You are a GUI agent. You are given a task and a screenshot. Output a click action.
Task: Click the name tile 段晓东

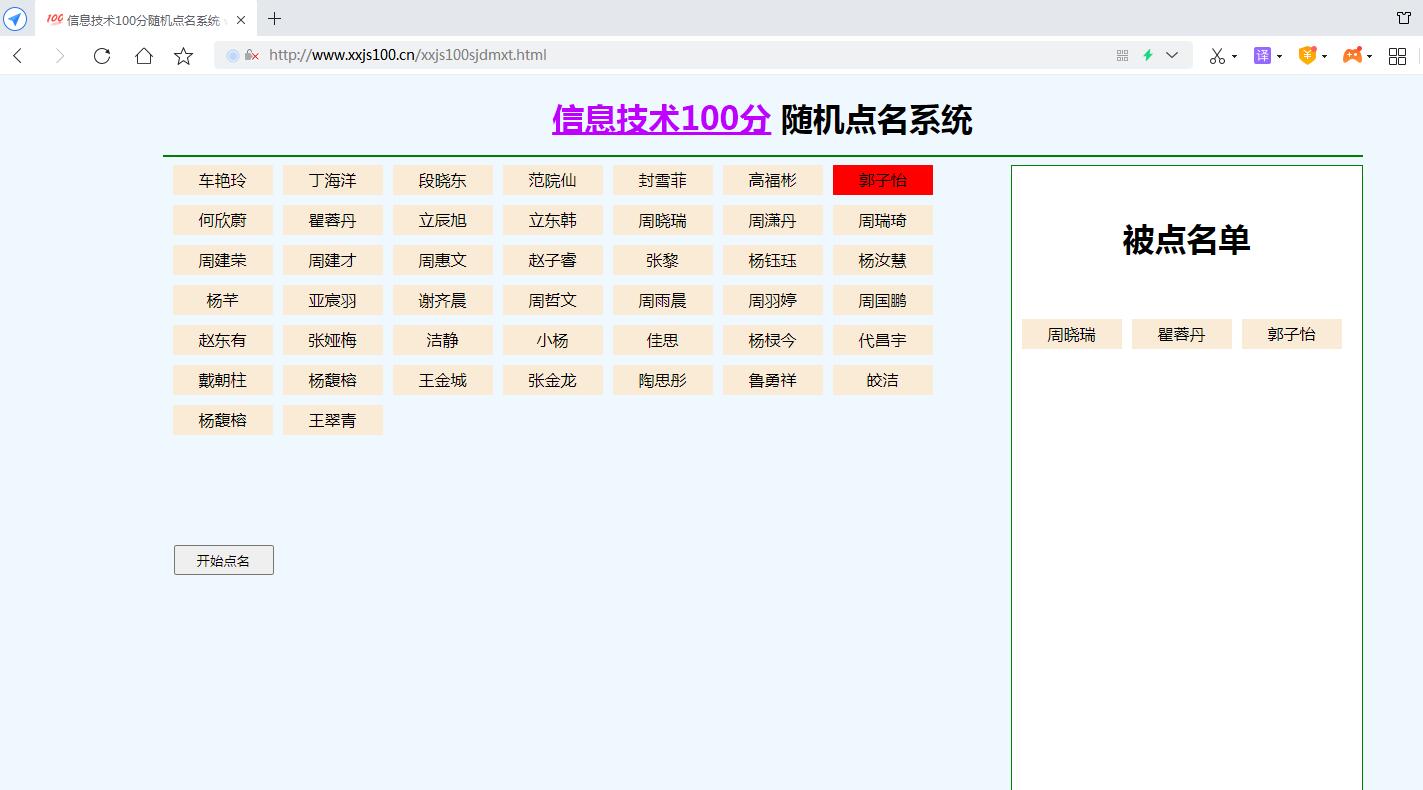[443, 180]
